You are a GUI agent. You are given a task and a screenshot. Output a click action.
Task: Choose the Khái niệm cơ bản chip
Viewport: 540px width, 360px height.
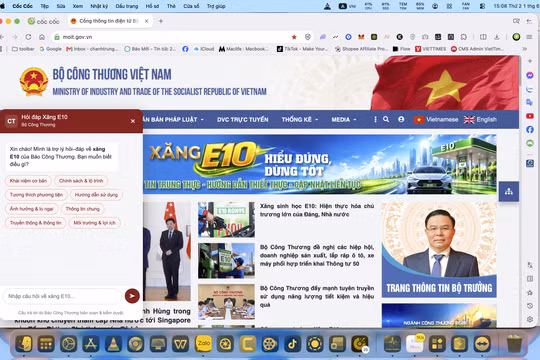click(x=28, y=181)
